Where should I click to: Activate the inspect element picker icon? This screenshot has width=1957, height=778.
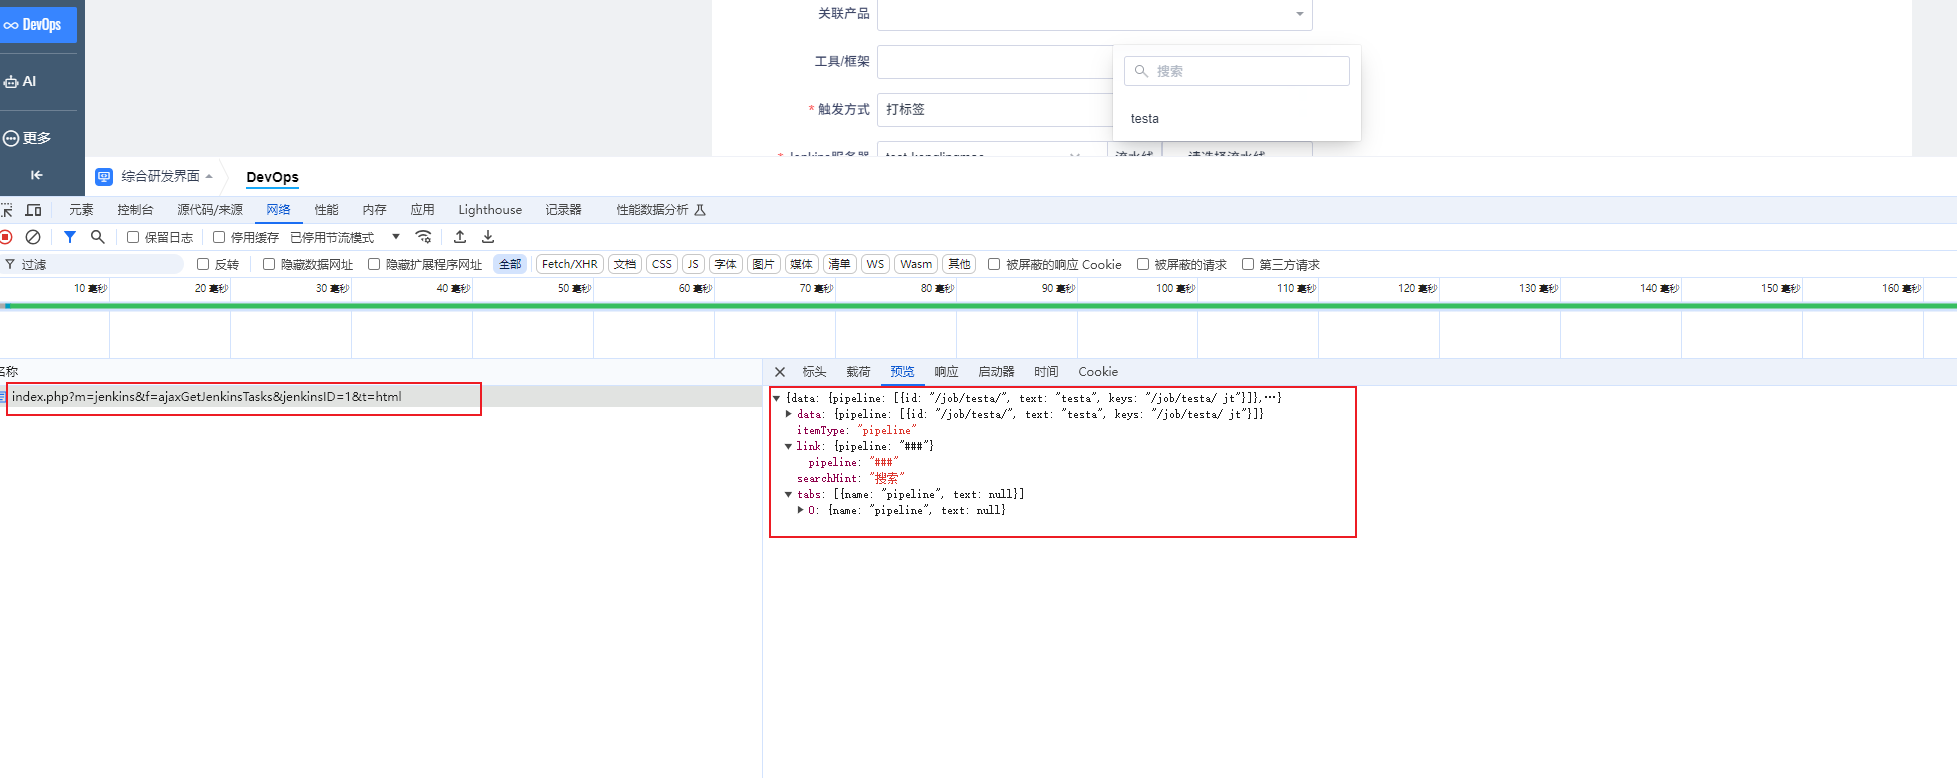tap(6, 210)
